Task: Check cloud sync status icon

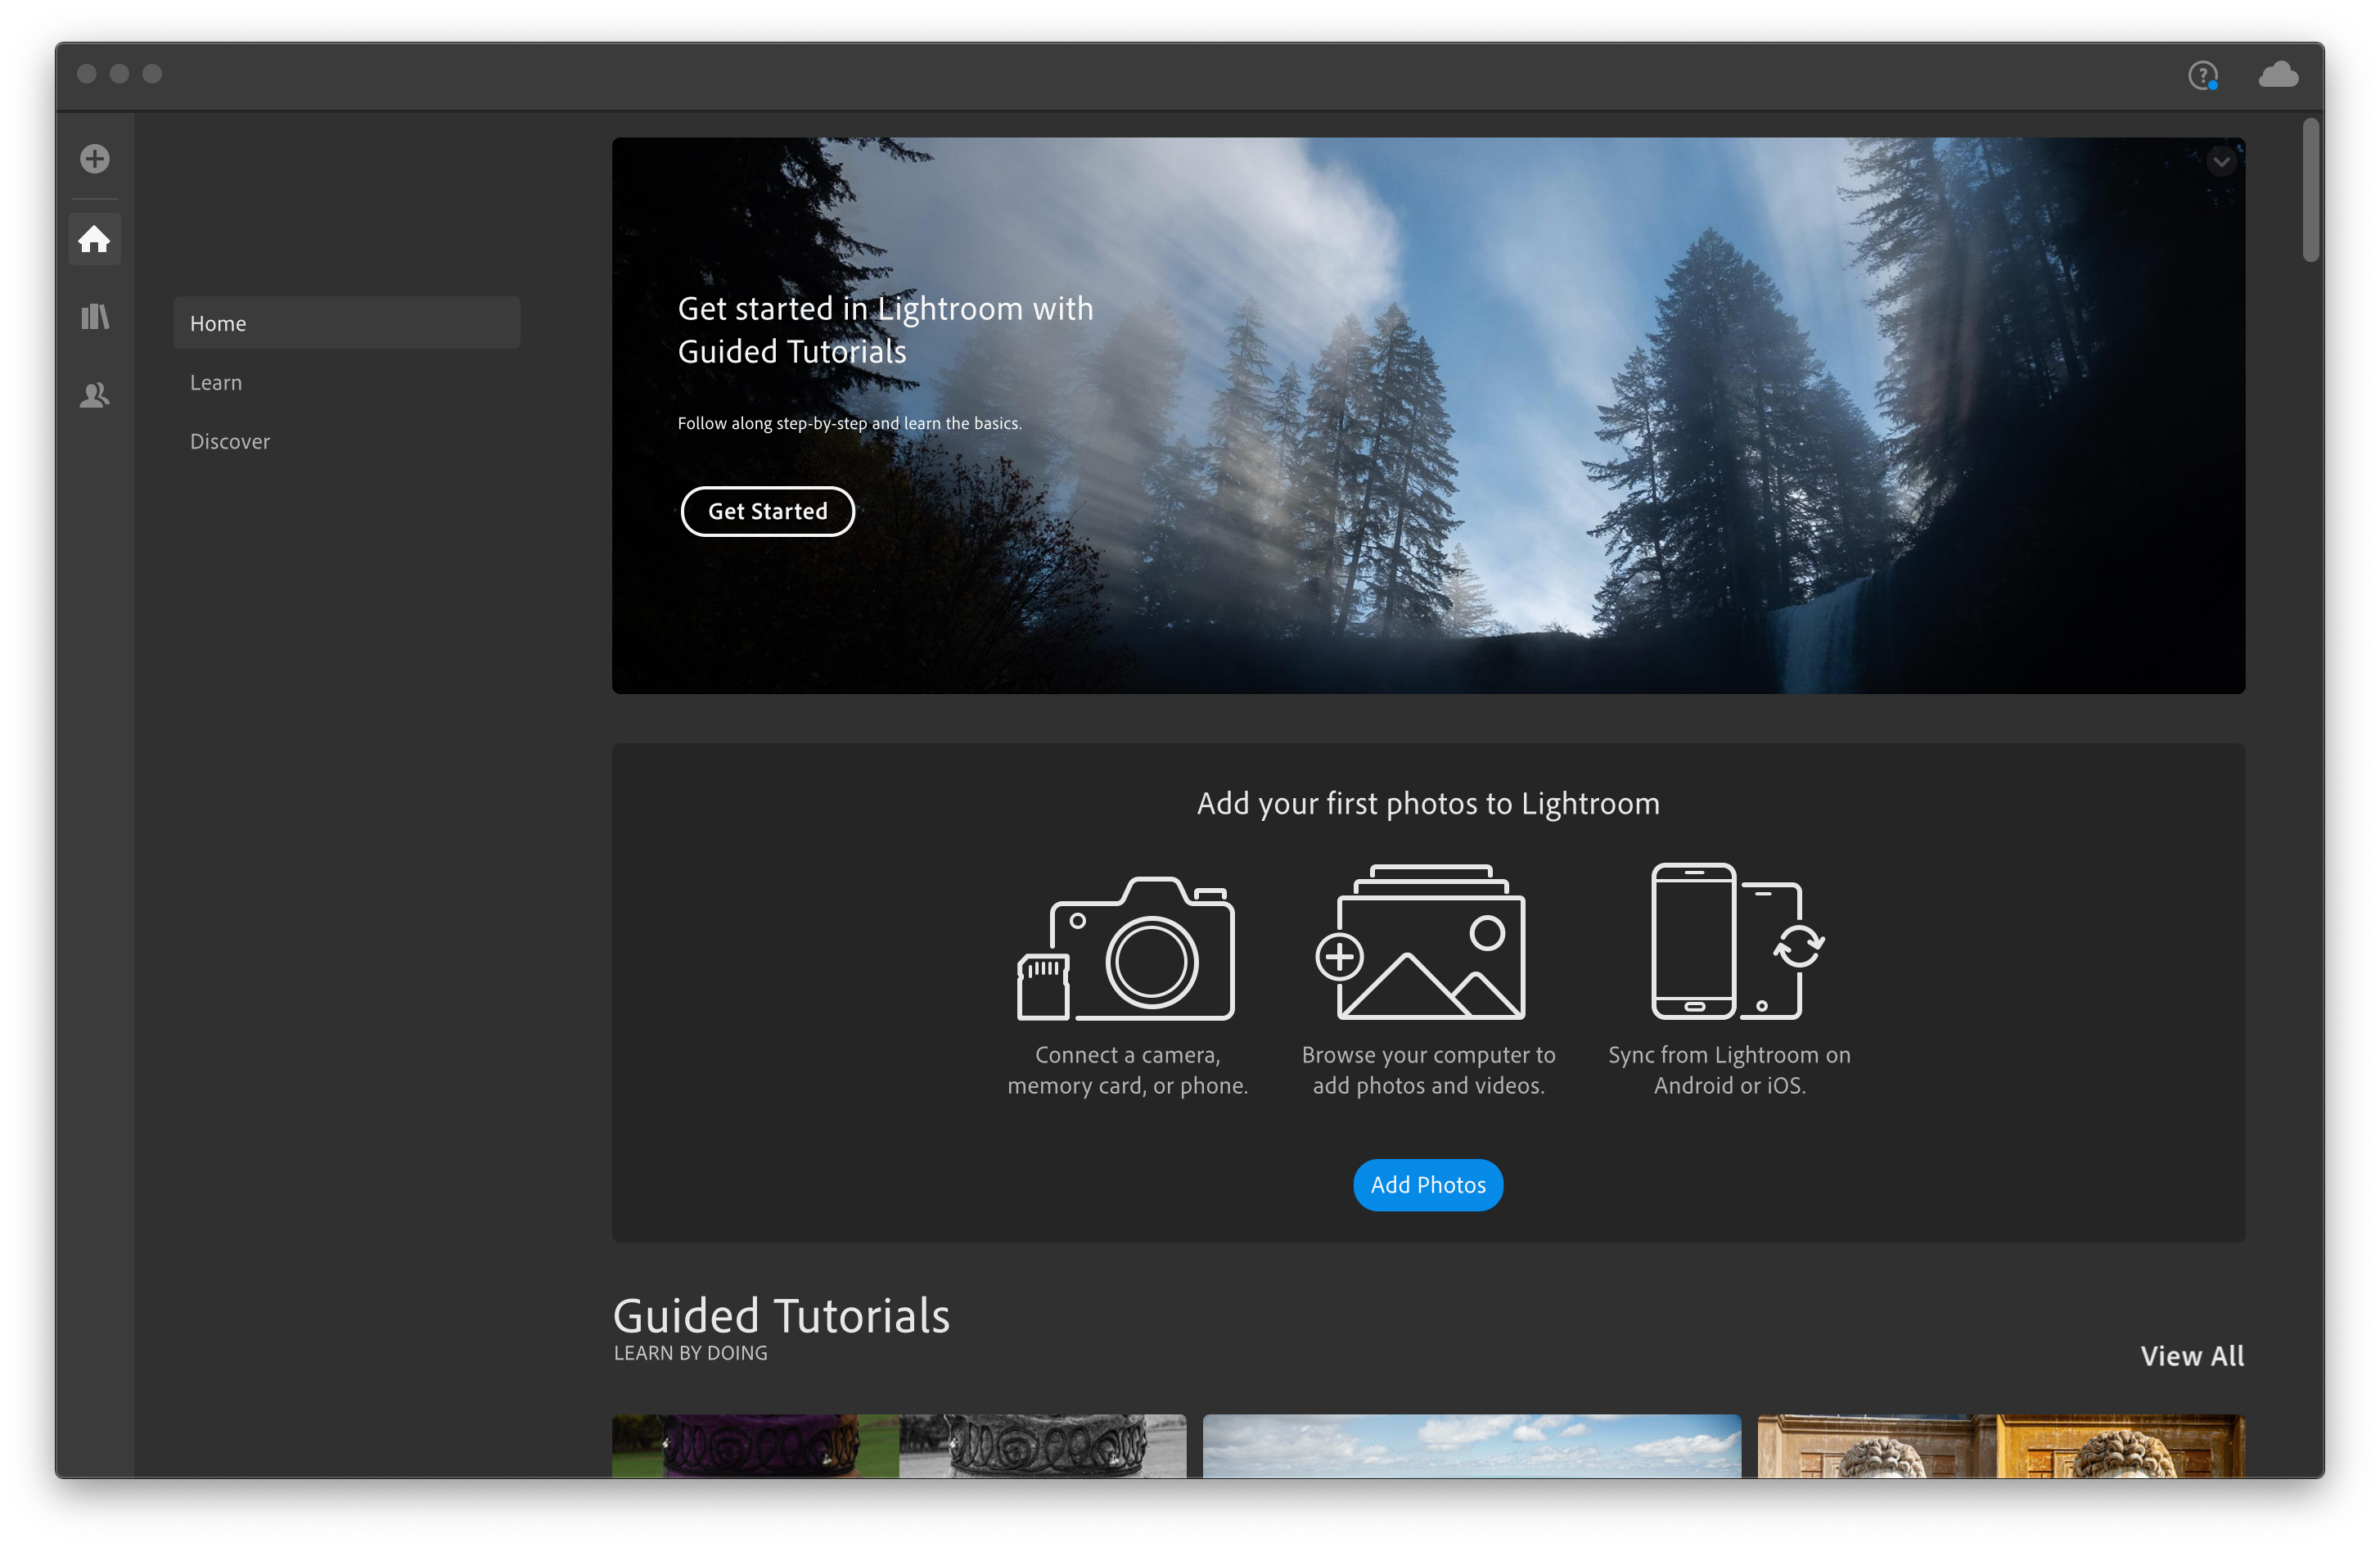Action: pos(2278,74)
